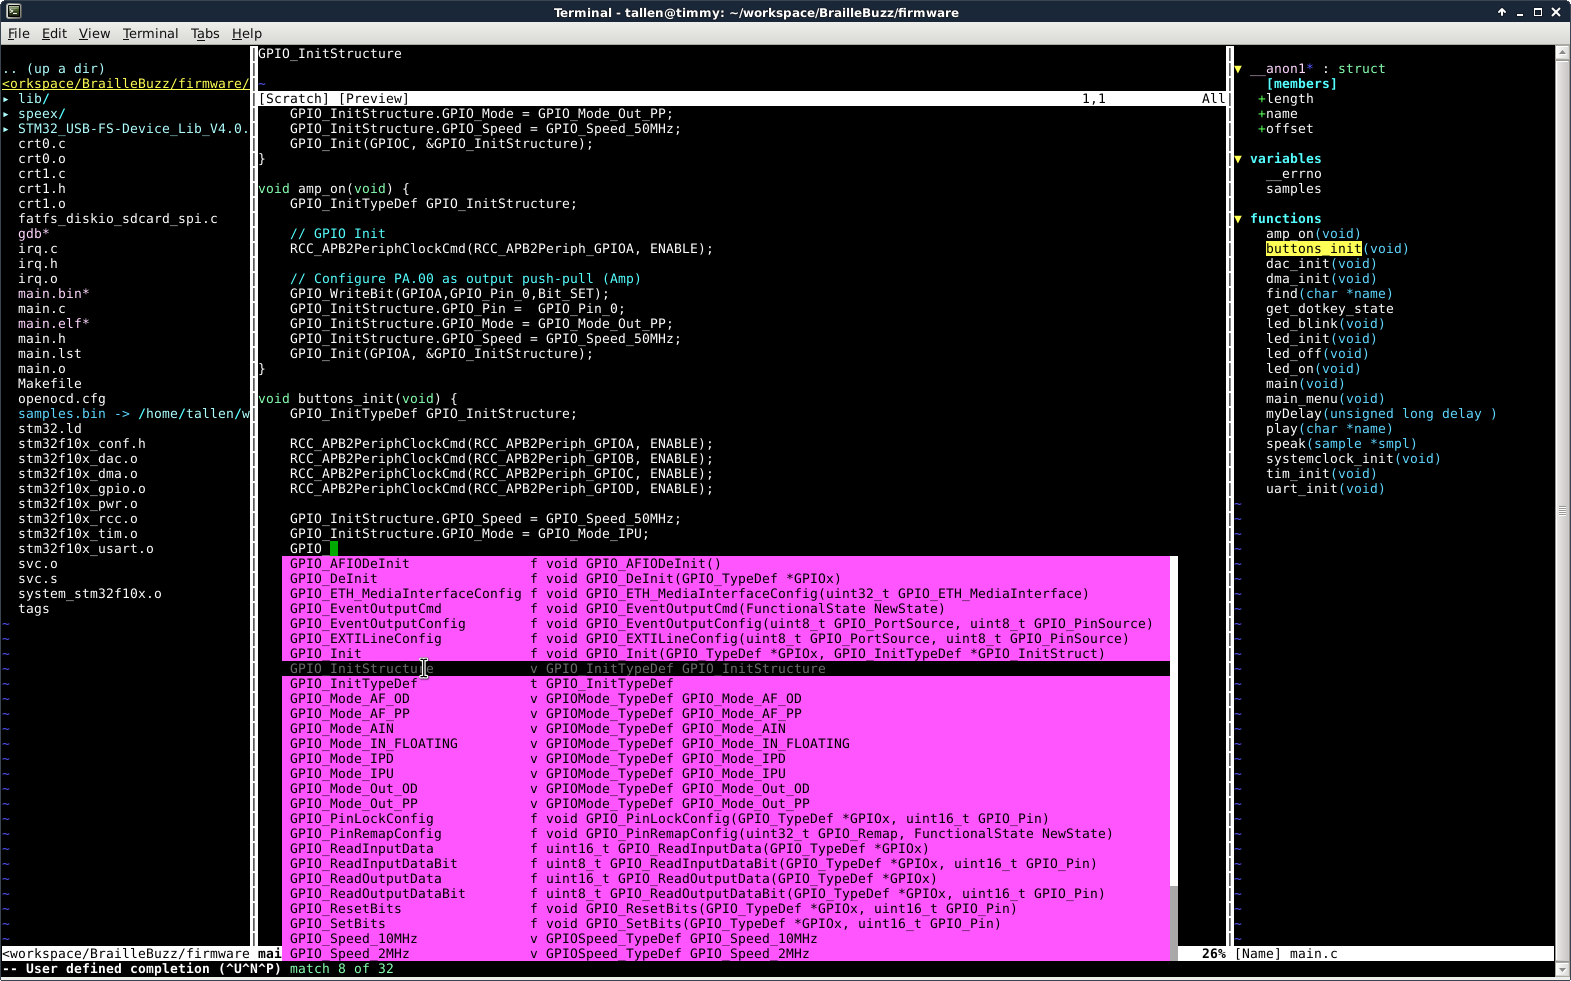Click the terminal icon in title bar
Image resolution: width=1571 pixels, height=981 pixels.
click(13, 12)
